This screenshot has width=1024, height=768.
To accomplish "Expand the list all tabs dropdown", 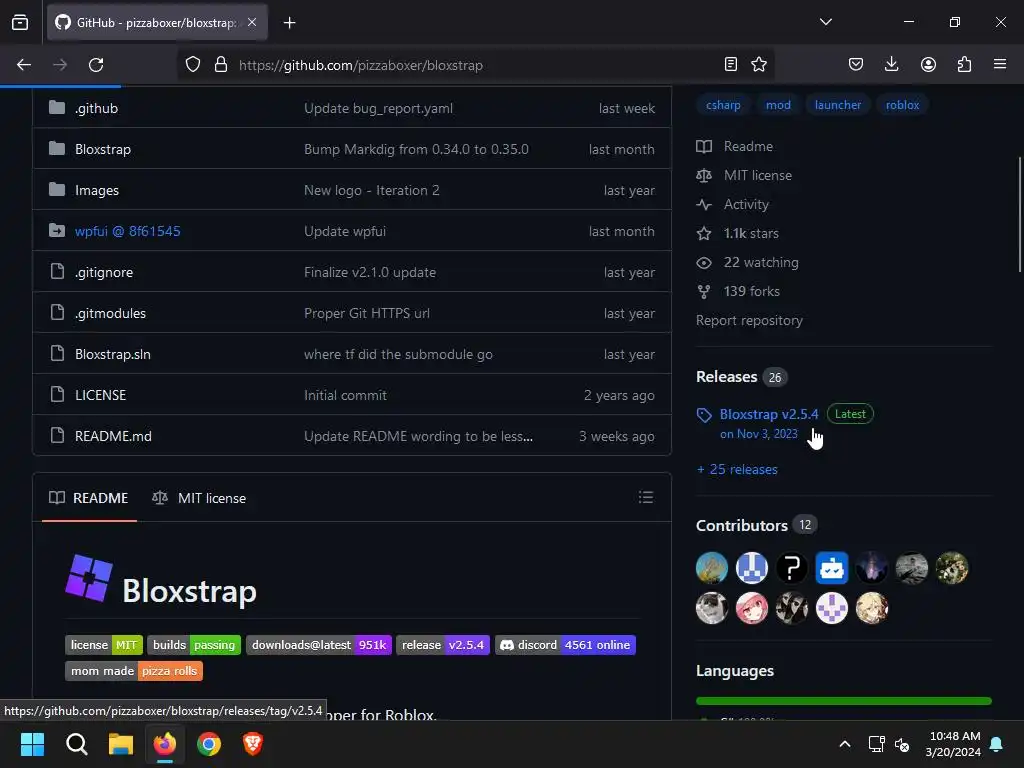I will point(825,22).
